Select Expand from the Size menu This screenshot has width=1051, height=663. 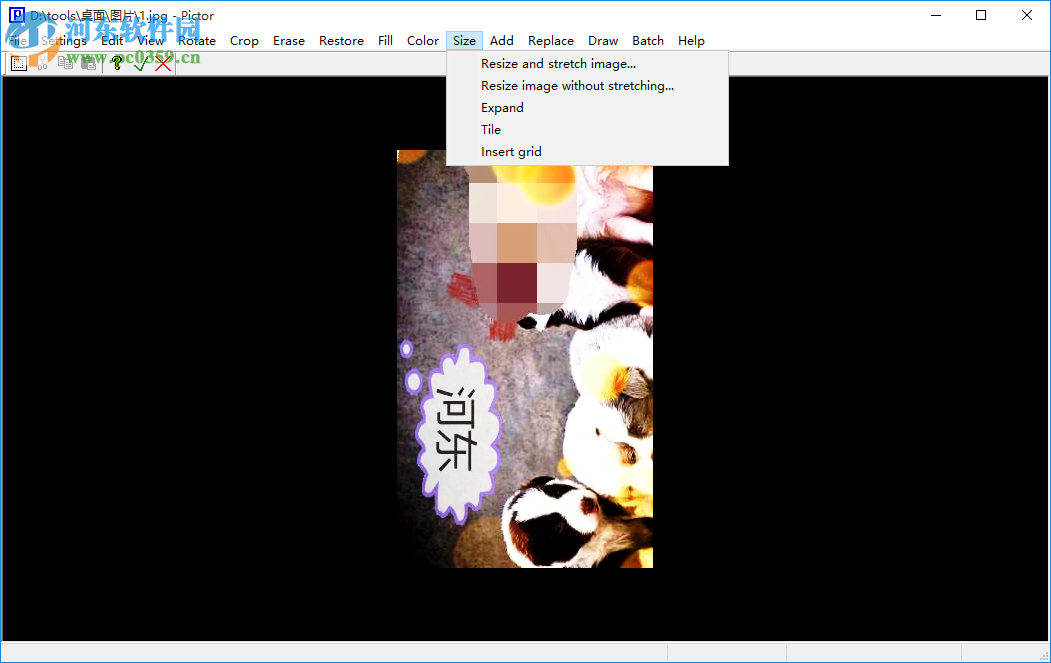click(502, 107)
